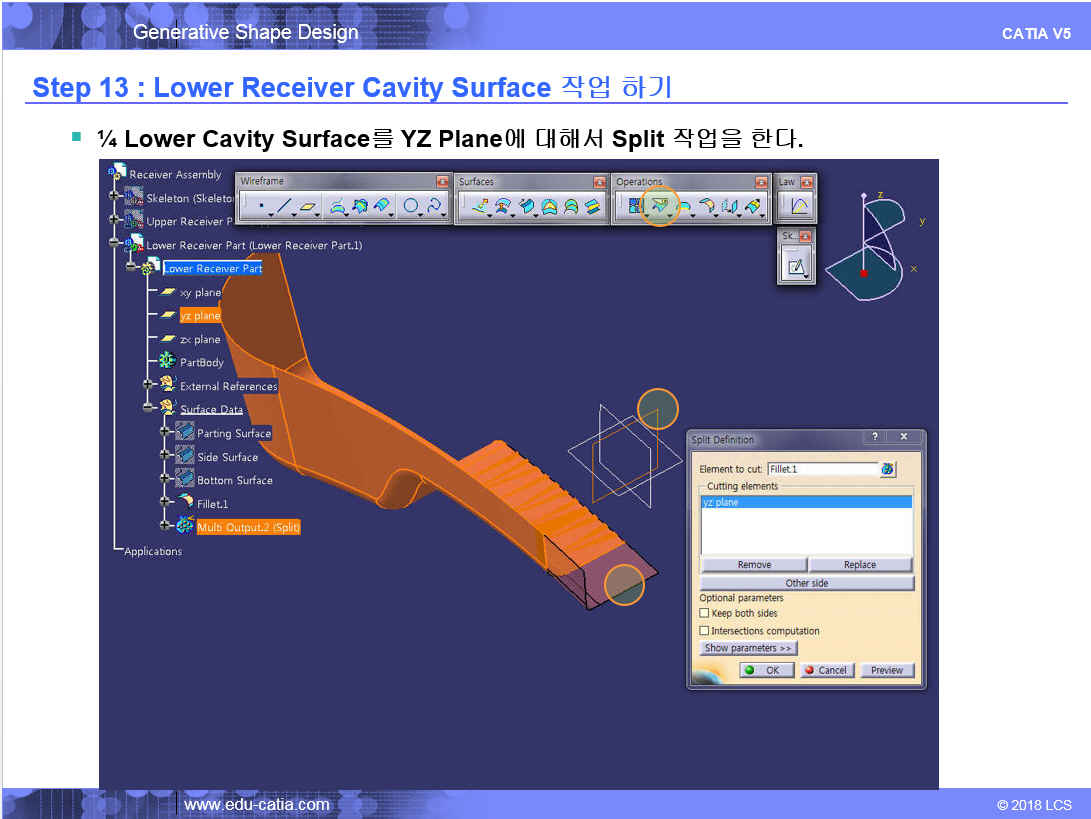Select the Point tool in Wireframe toolbar
Image resolution: width=1091 pixels, height=819 pixels.
tap(261, 207)
